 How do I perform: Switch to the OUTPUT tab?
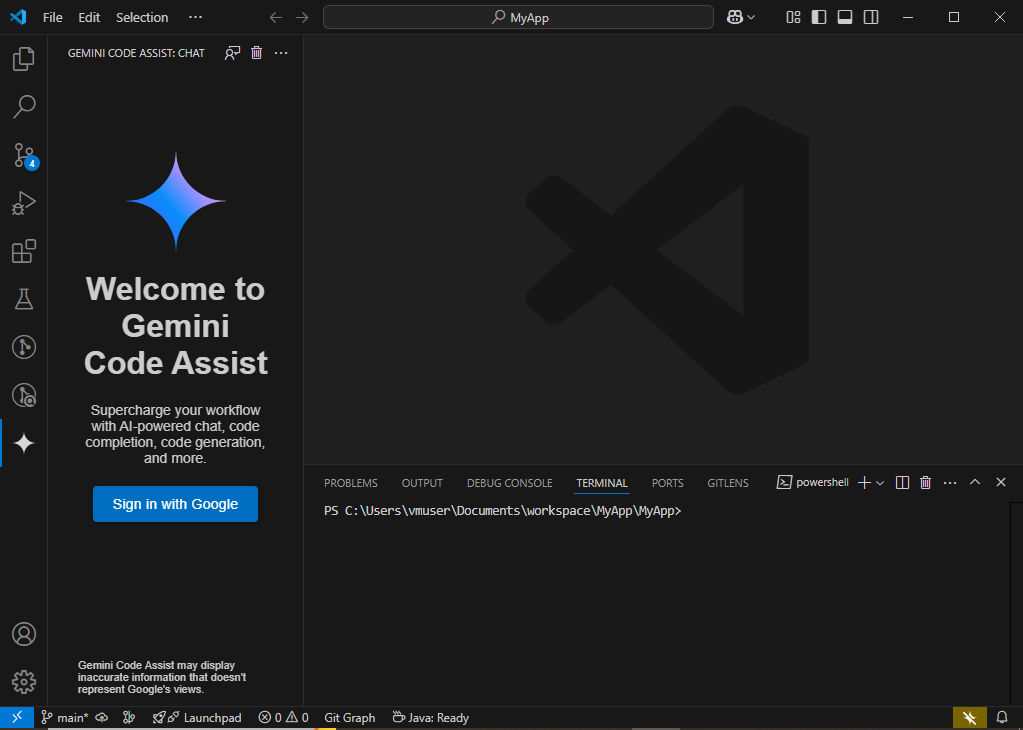tap(422, 483)
